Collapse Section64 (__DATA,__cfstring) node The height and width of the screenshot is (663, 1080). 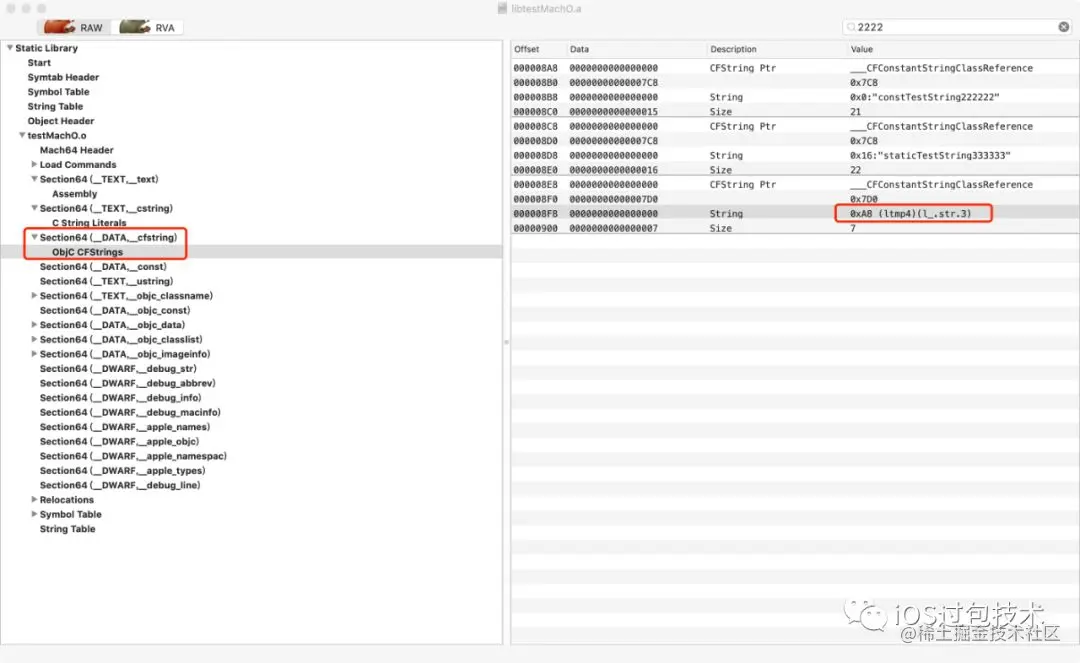[x=34, y=237]
